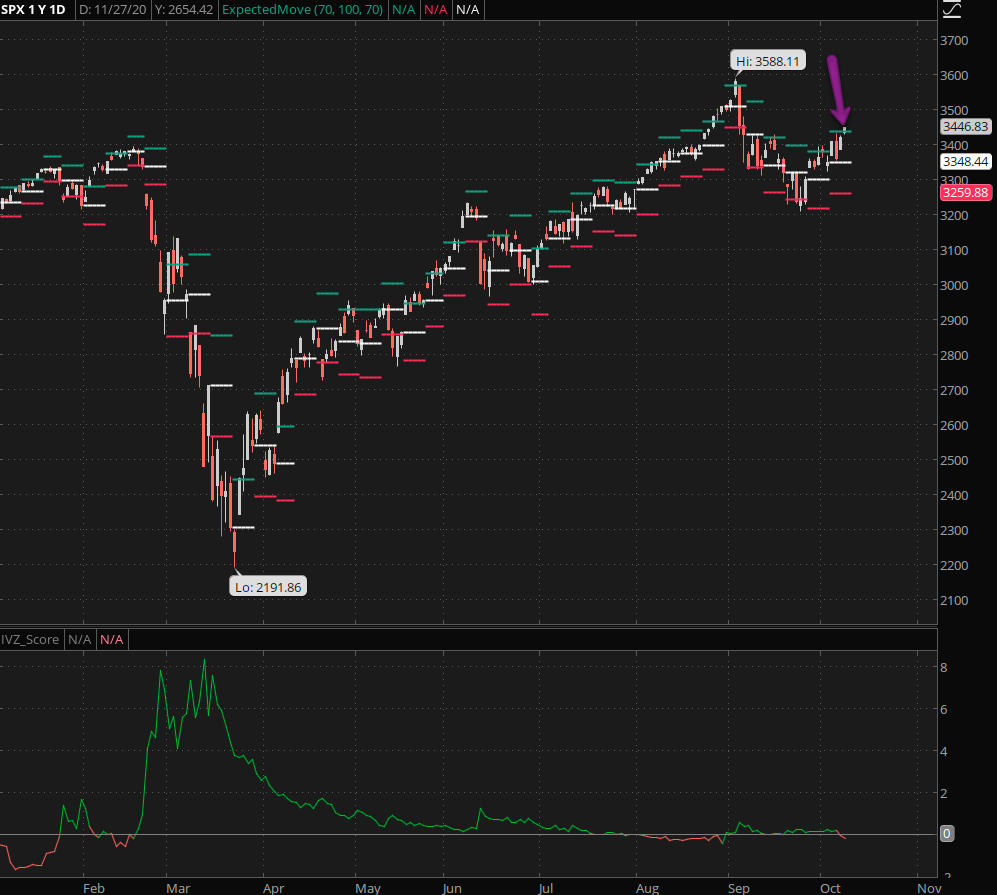
Task: Click the 3000 price axis label
Action: coord(954,285)
